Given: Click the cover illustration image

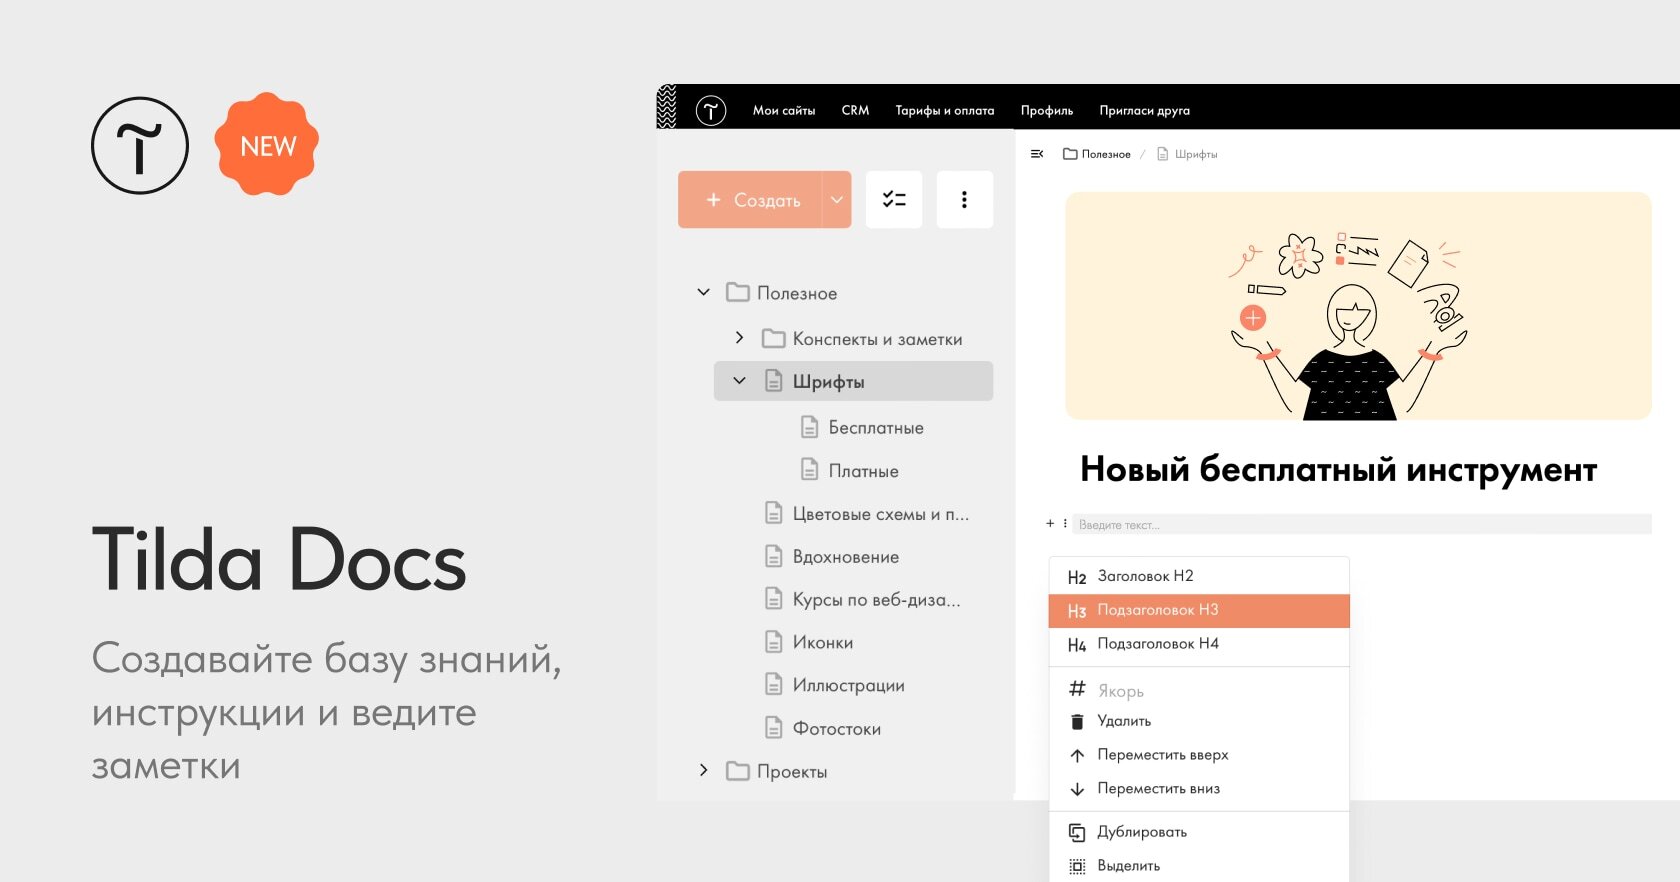Looking at the screenshot, I should coord(1358,306).
